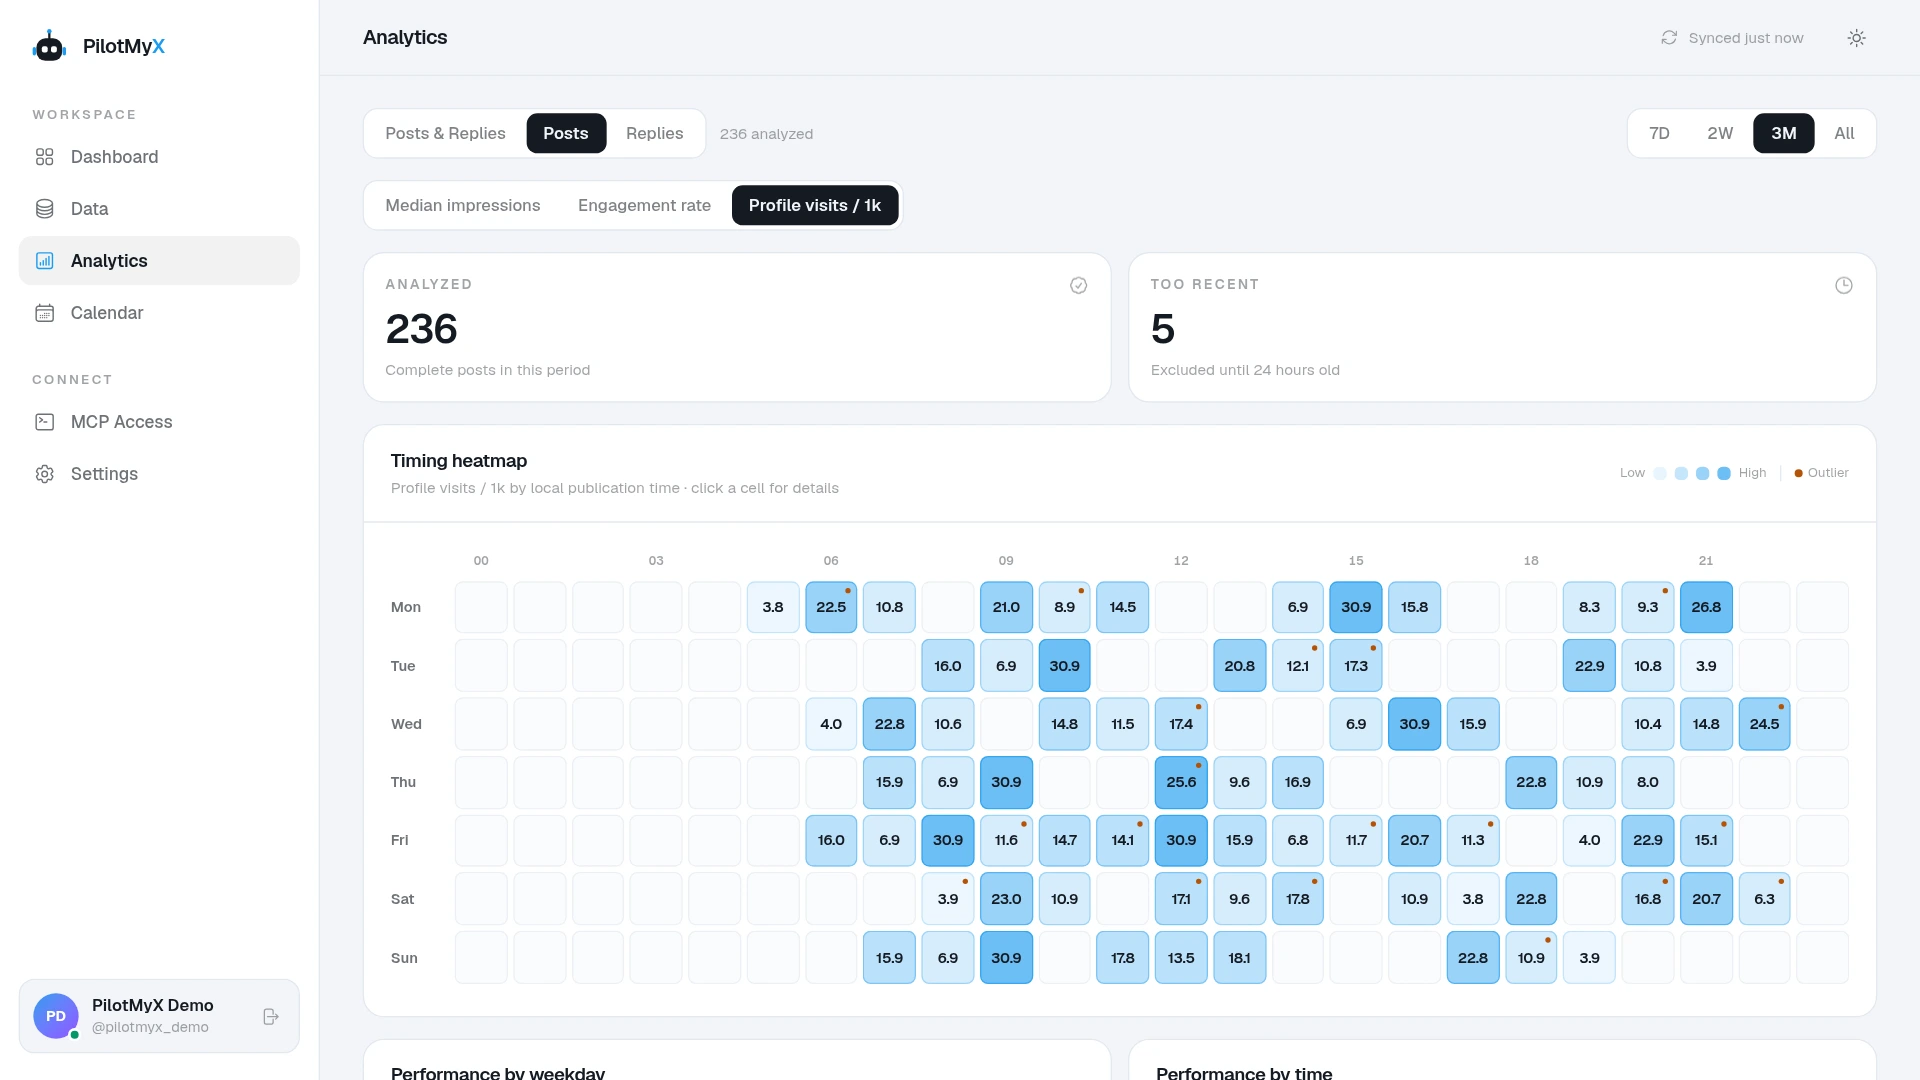This screenshot has height=1080, width=1920.
Task: Click the Wednesday 24.5 heatmap cell
Action: pos(1764,724)
